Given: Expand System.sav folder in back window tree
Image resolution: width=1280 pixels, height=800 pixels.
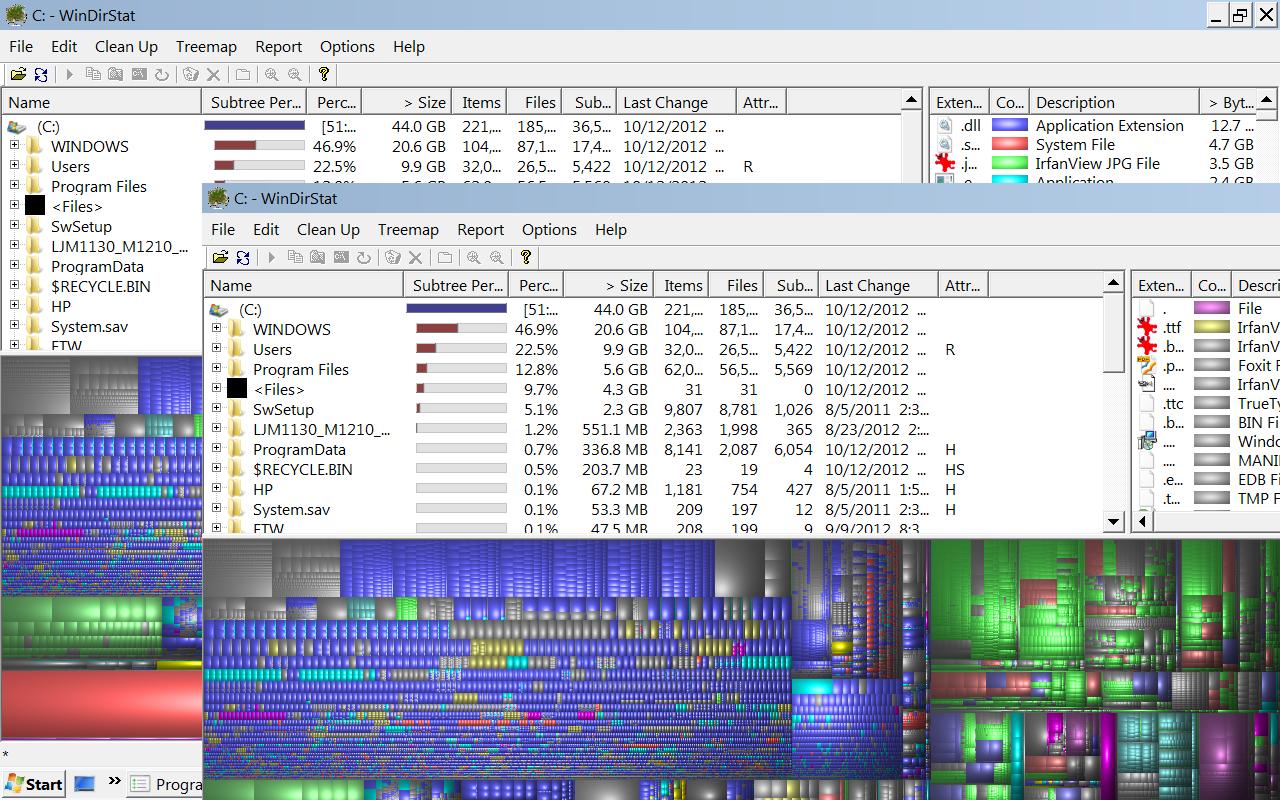Looking at the screenshot, I should pyautogui.click(x=14, y=325).
